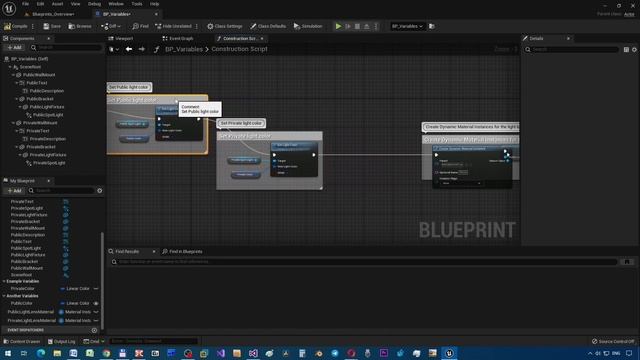
Task: Open the File menu
Action: pos(25,4)
